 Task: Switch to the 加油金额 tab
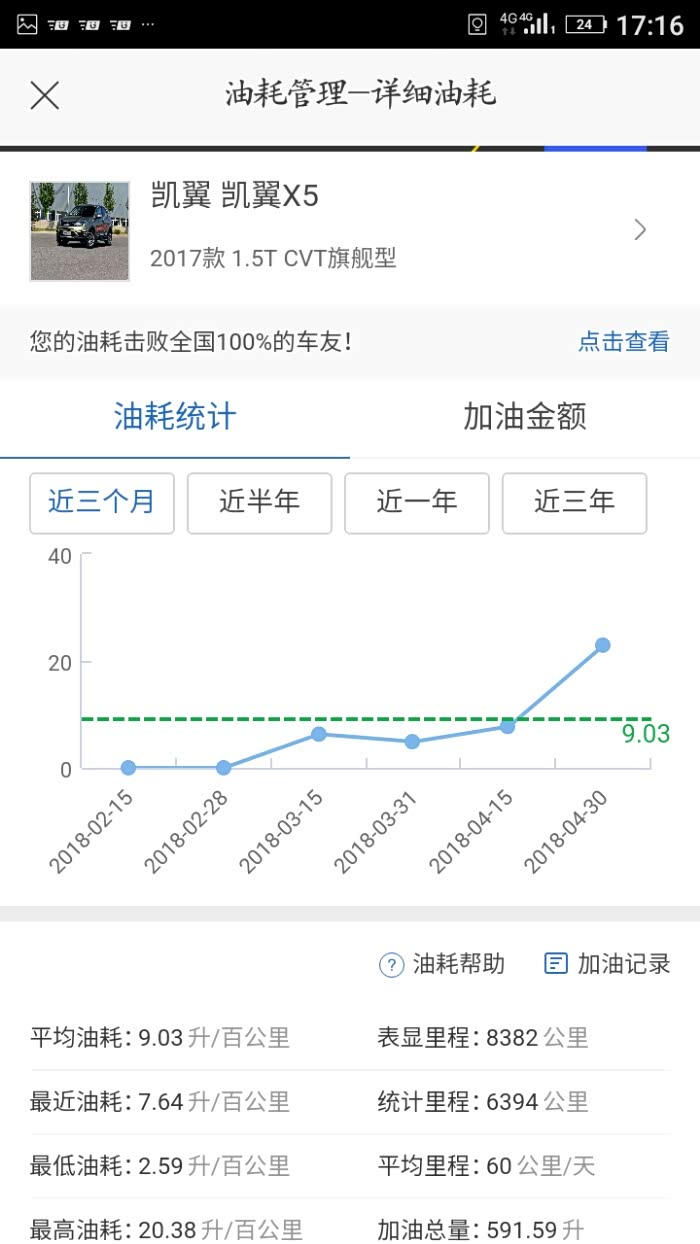pos(524,417)
